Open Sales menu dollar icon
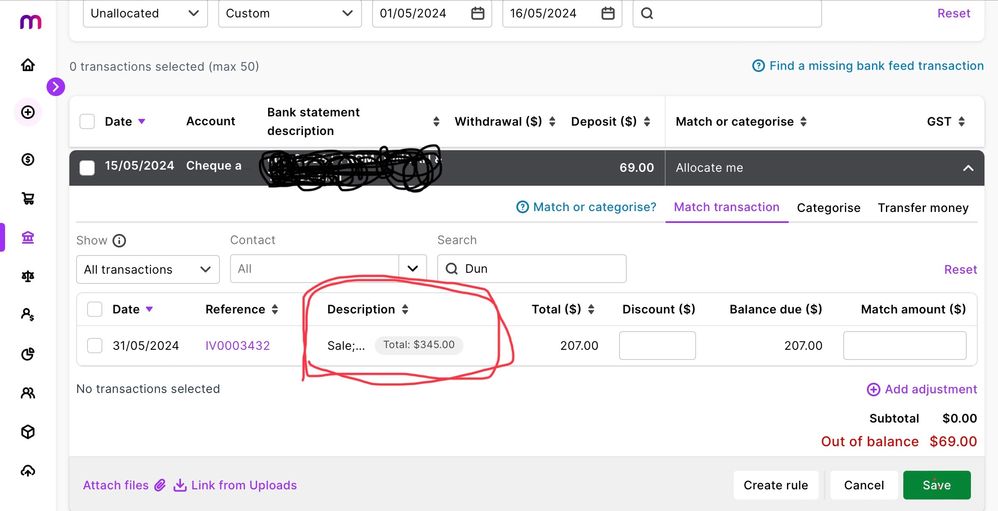The image size is (998, 511). (28, 159)
